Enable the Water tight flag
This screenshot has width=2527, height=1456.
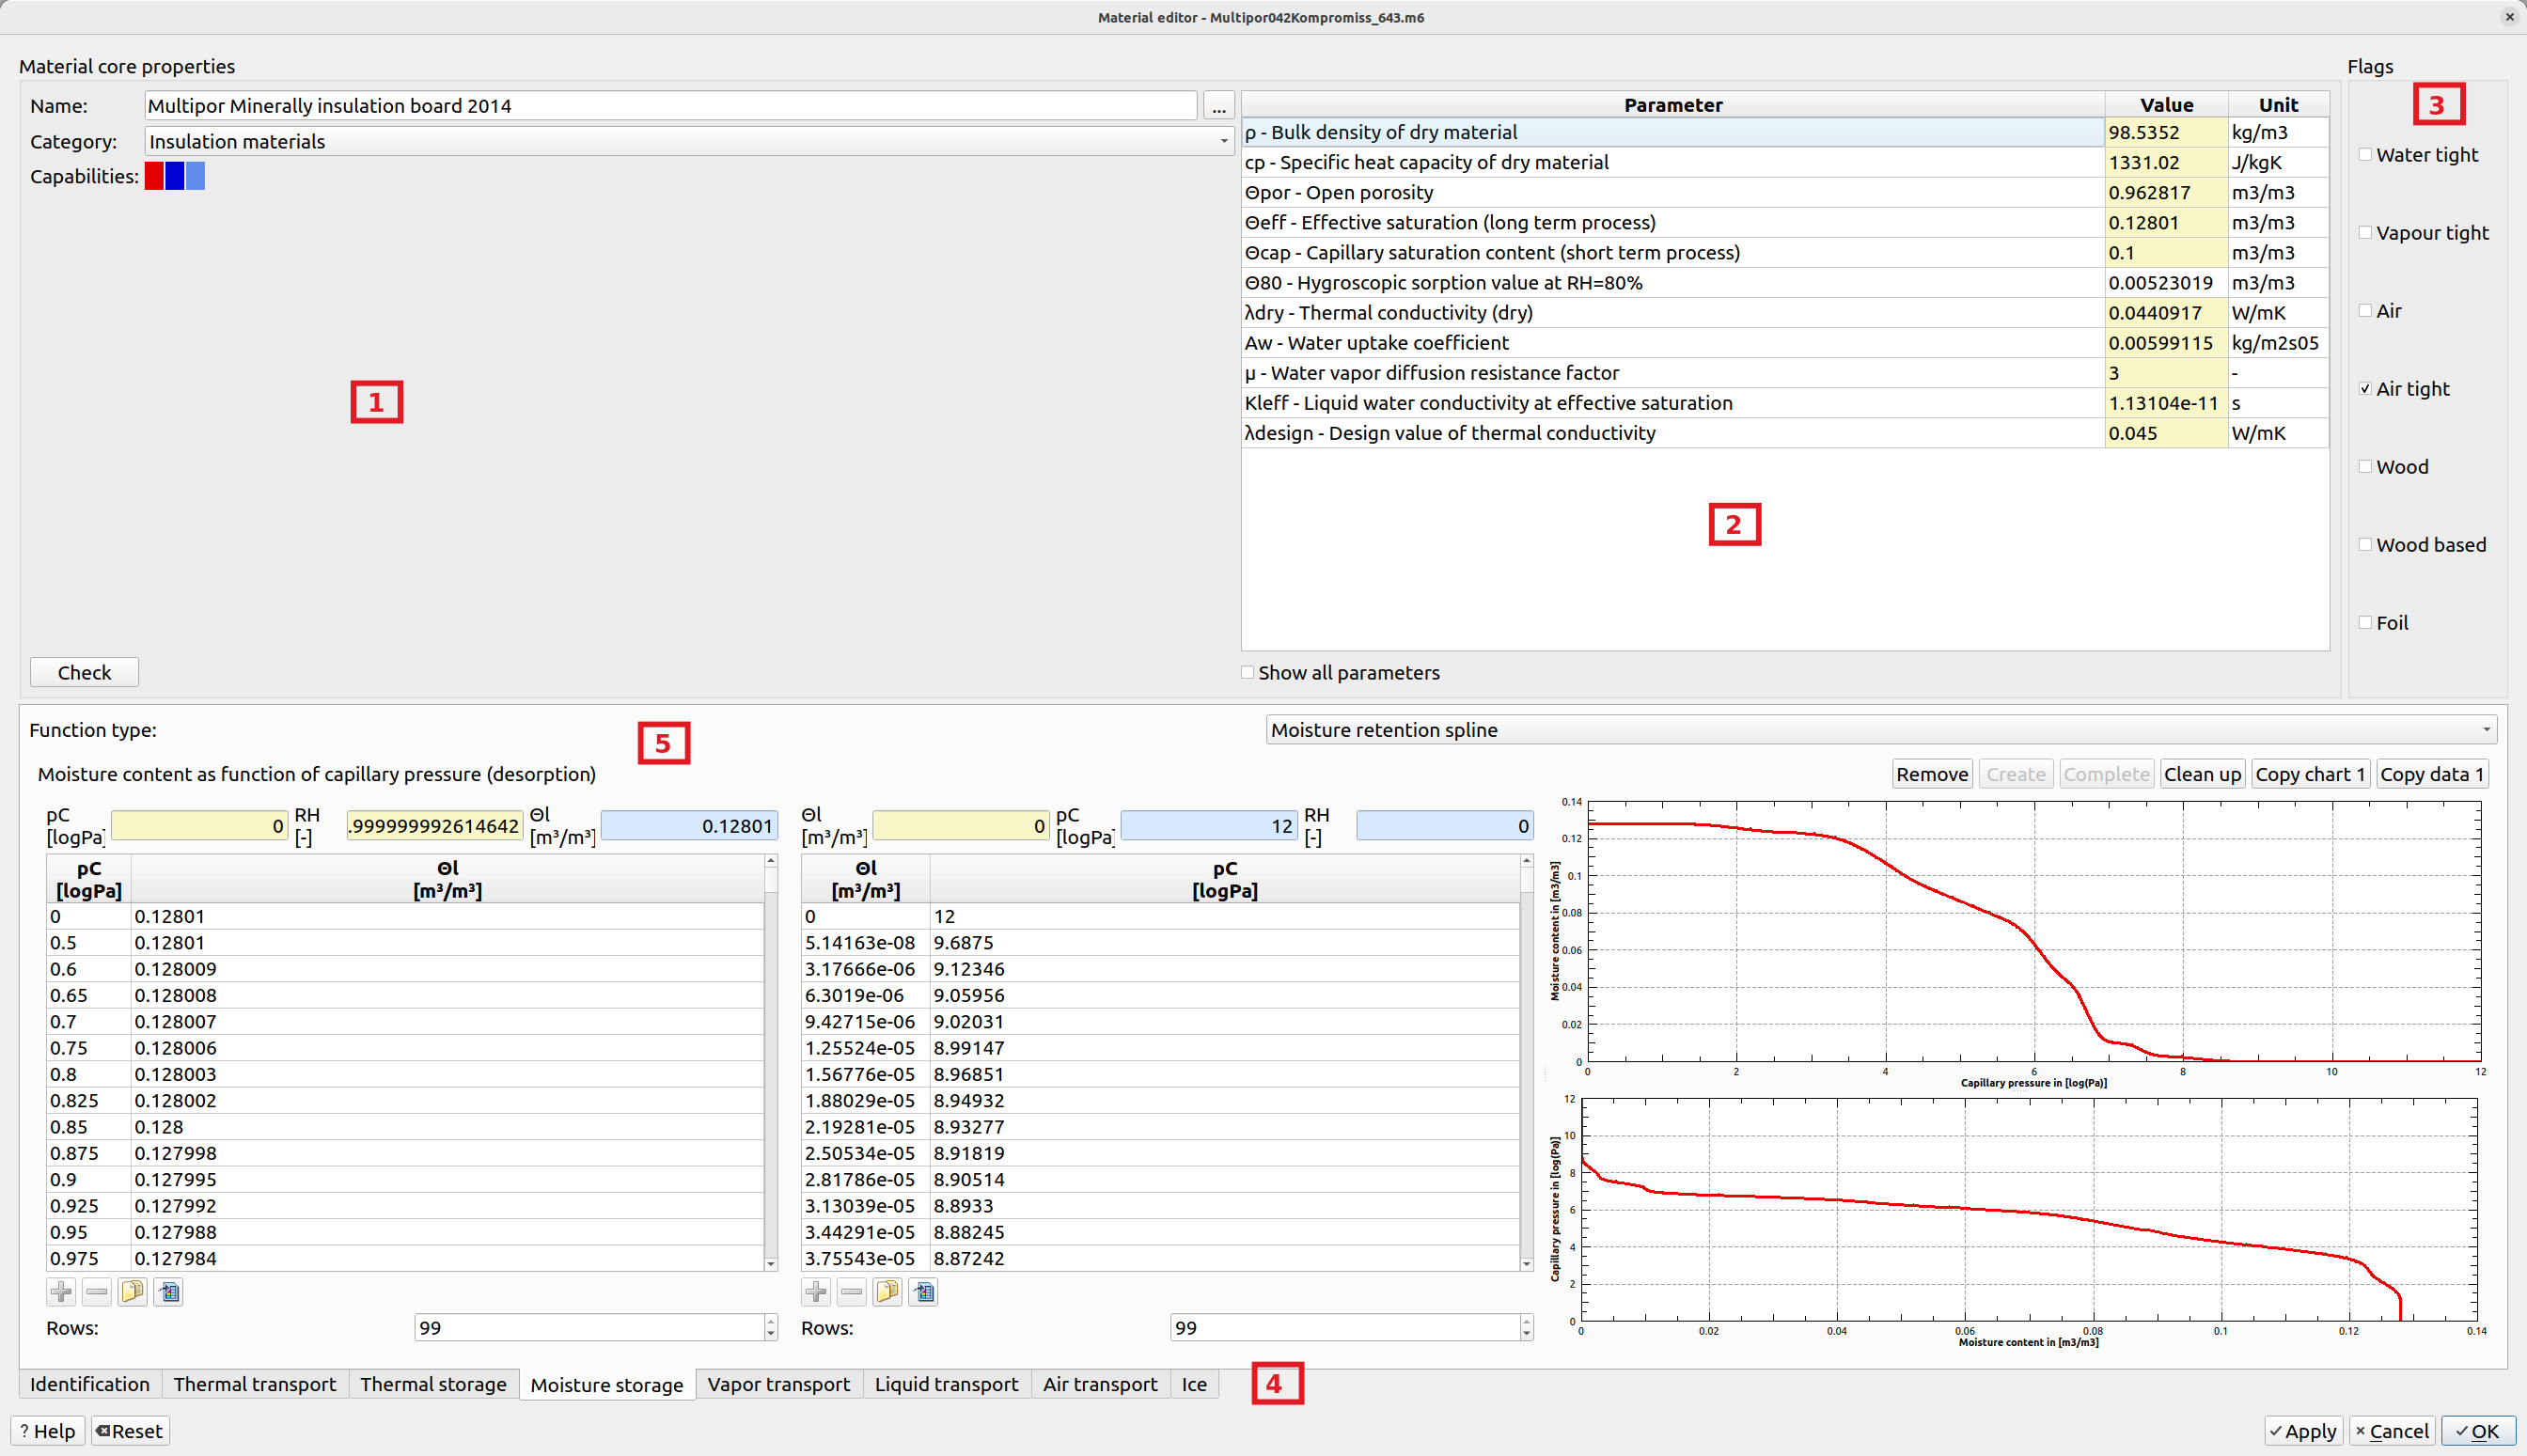click(x=2365, y=155)
